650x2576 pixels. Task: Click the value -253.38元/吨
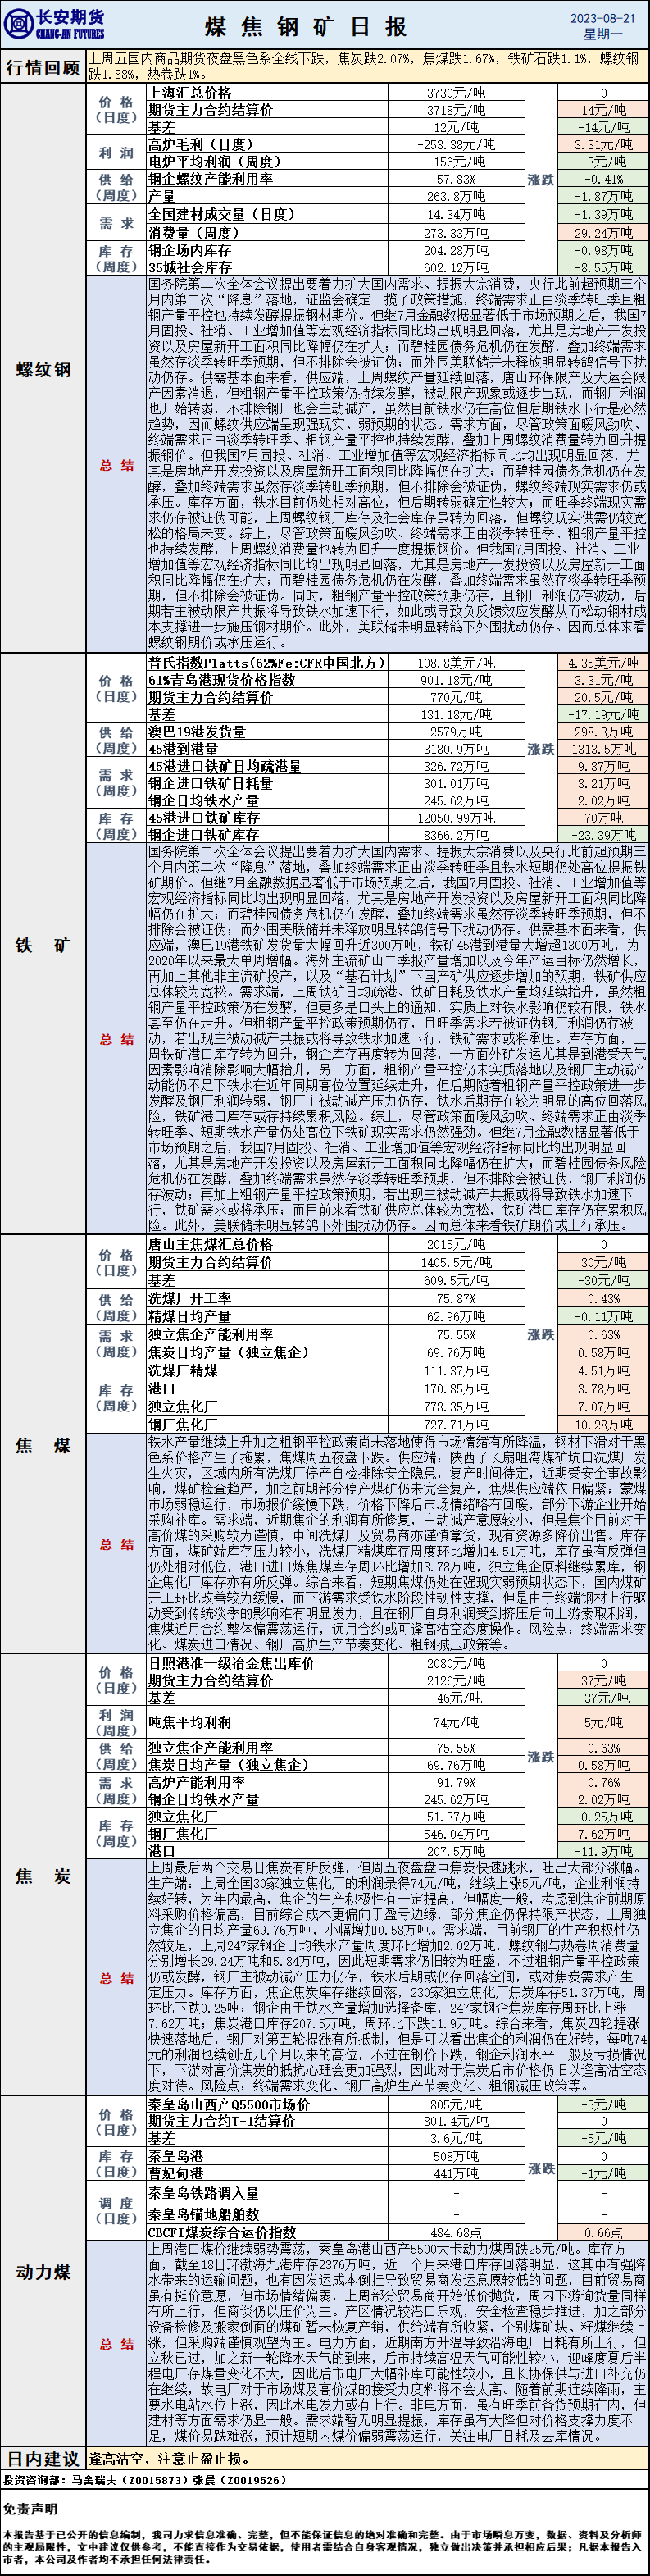456,145
